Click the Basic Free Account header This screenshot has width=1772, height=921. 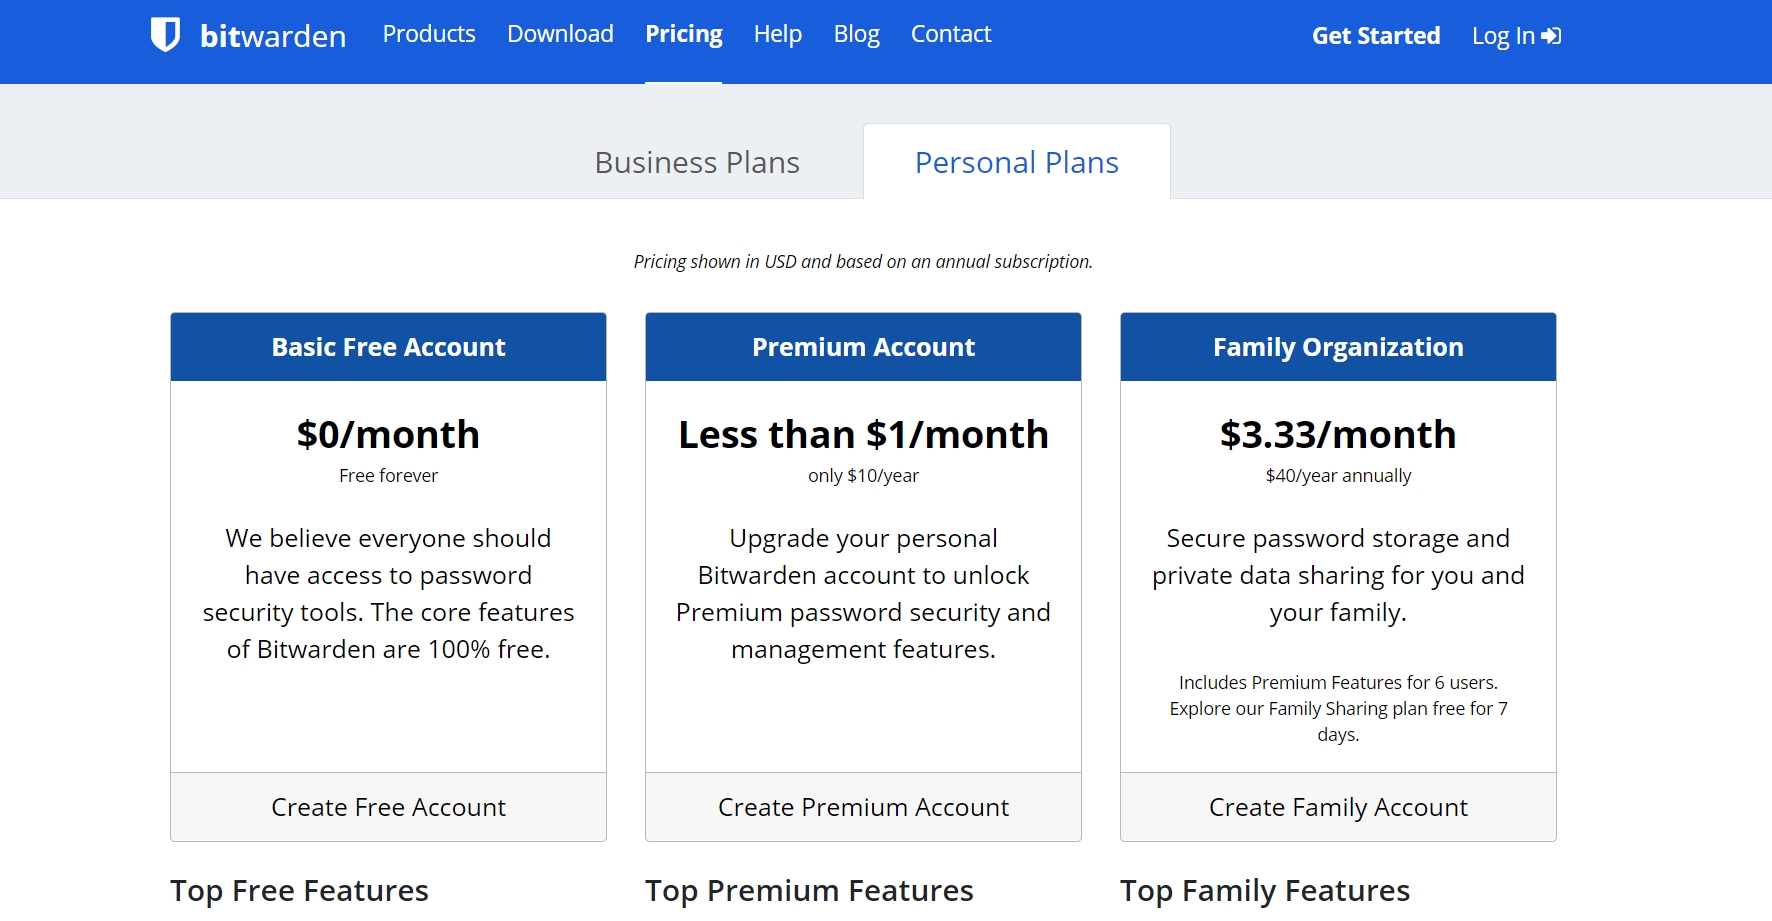[389, 347]
